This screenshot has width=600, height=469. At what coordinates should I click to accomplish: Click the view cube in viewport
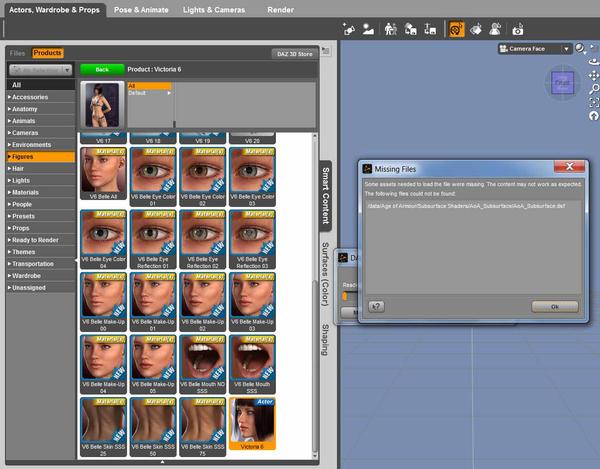[x=562, y=83]
